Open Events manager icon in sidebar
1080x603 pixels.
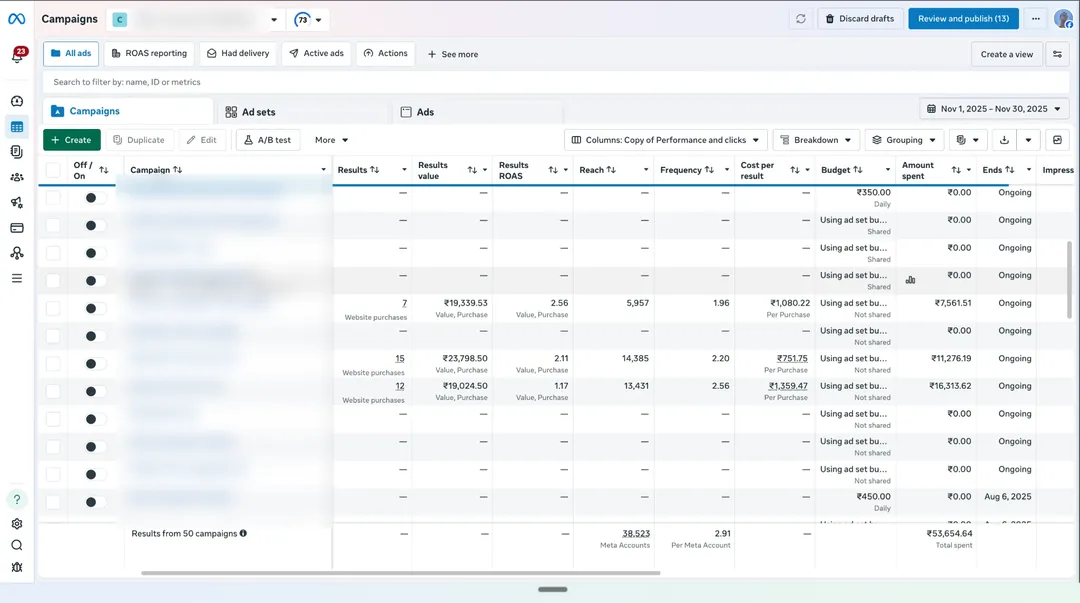(x=17, y=253)
